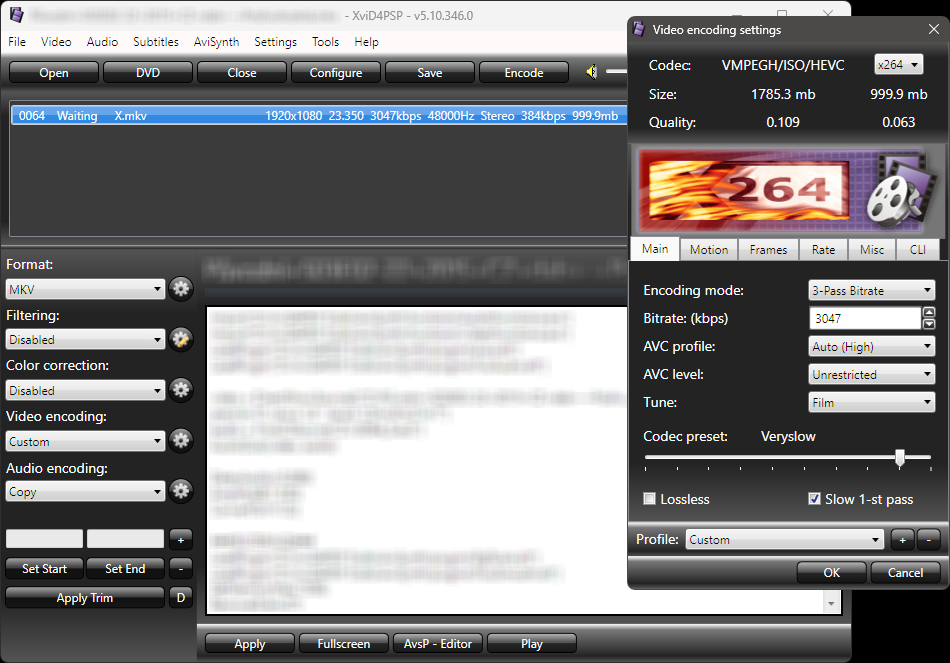Open the Filtering edit gear icon
This screenshot has height=663, width=950.
tap(181, 339)
